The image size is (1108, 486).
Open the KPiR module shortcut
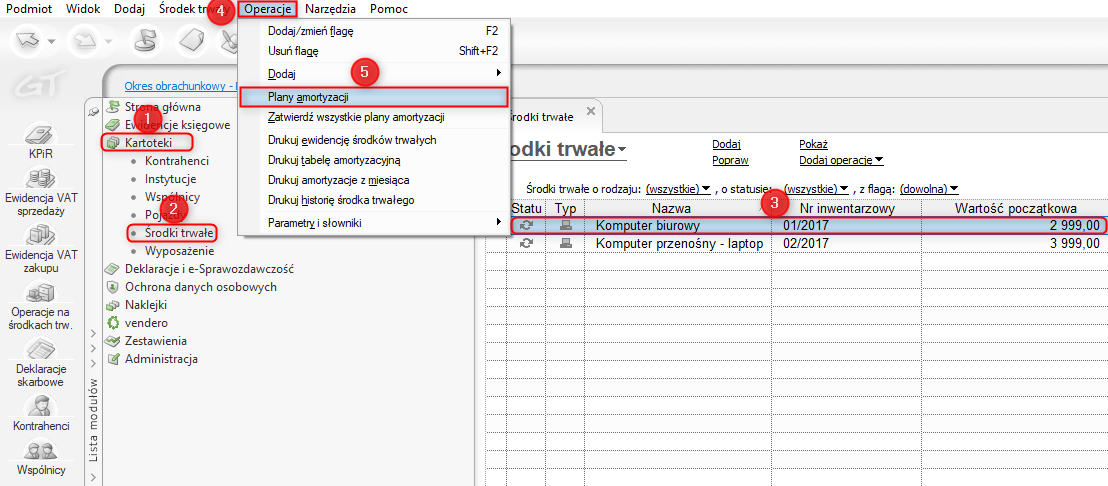(x=41, y=141)
